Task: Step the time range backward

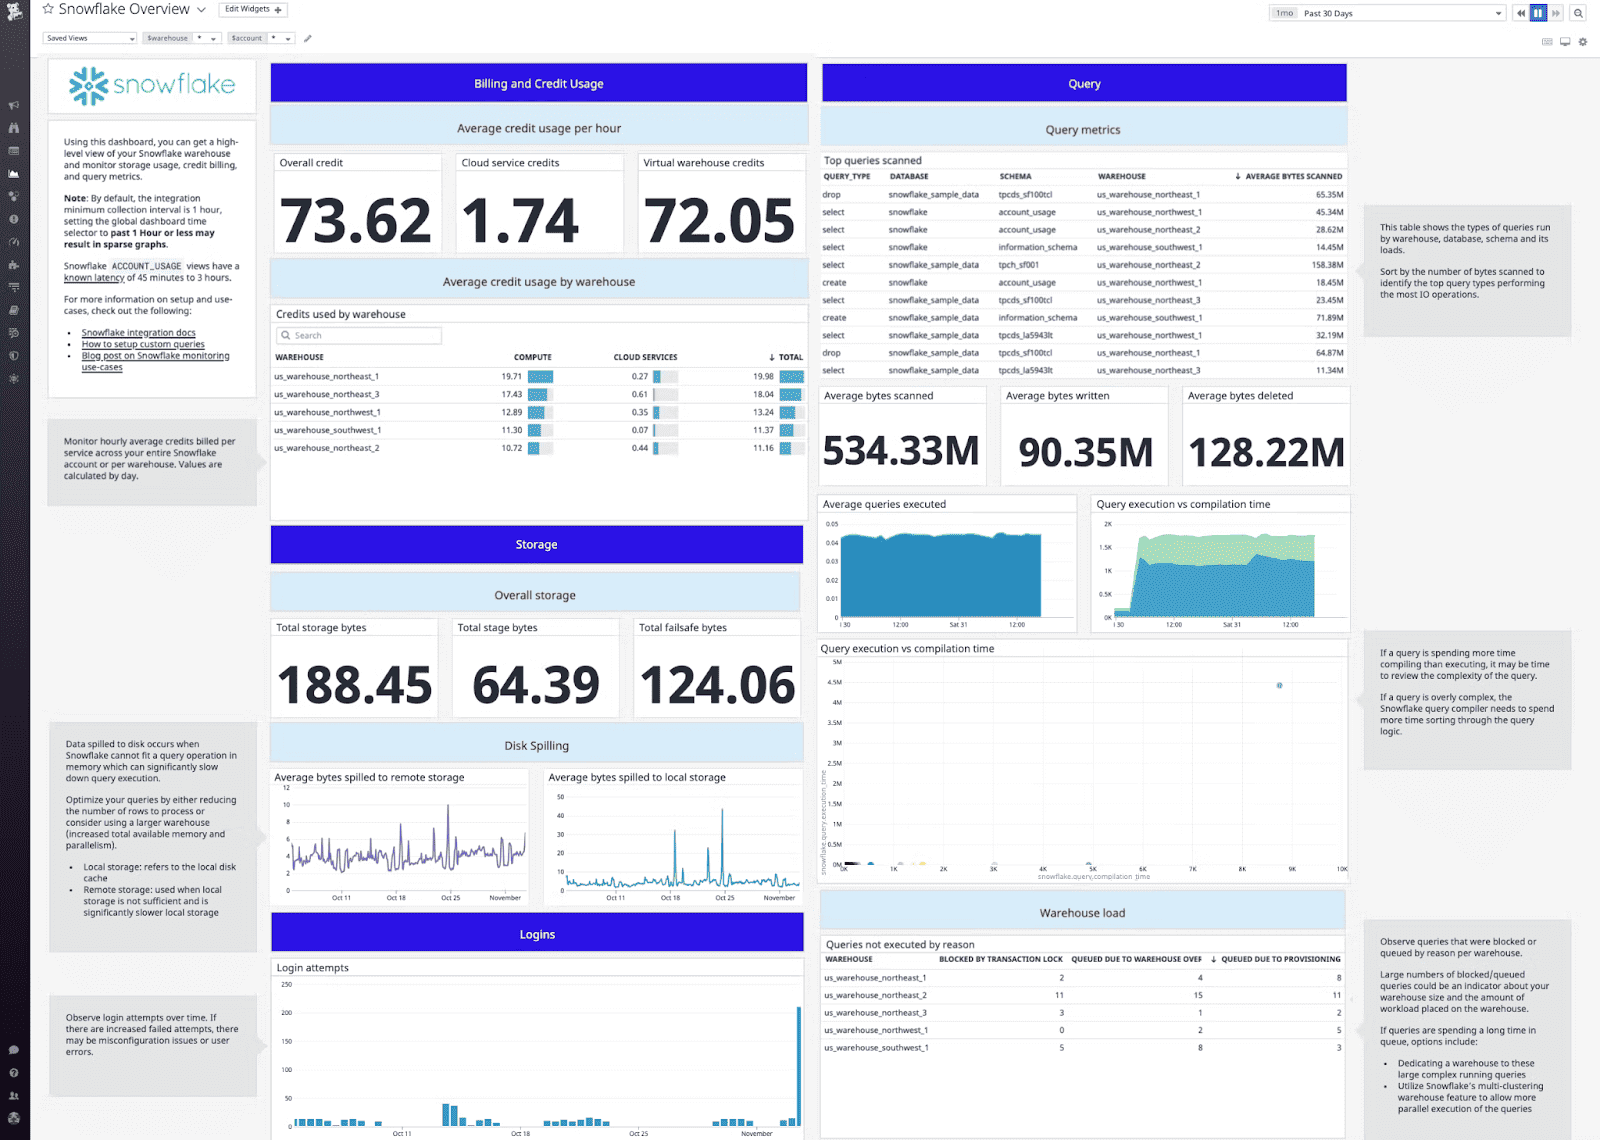Action: [1521, 13]
